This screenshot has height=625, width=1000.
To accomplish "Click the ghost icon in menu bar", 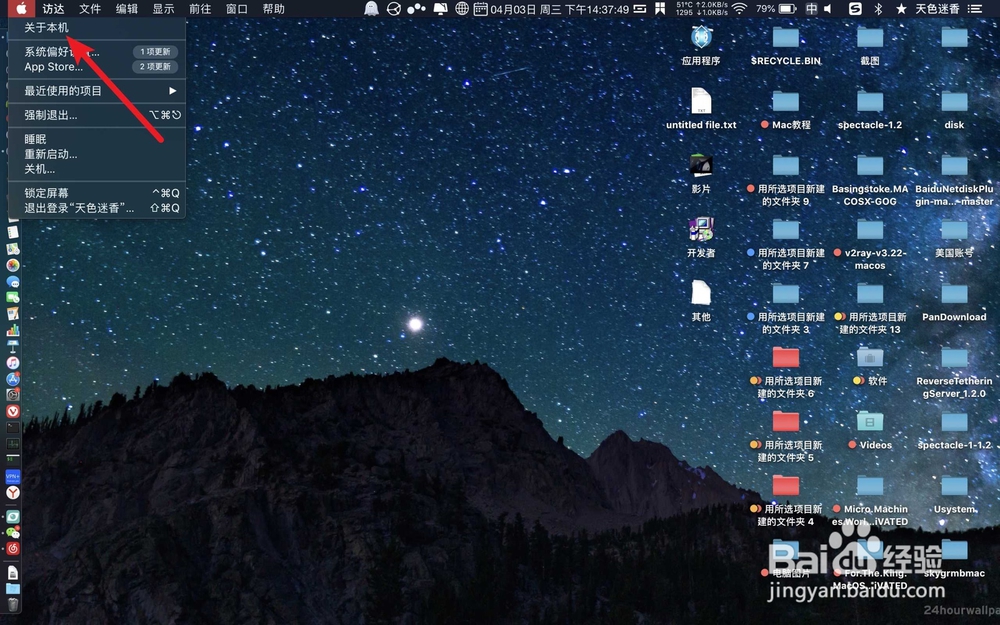I will [x=371, y=8].
